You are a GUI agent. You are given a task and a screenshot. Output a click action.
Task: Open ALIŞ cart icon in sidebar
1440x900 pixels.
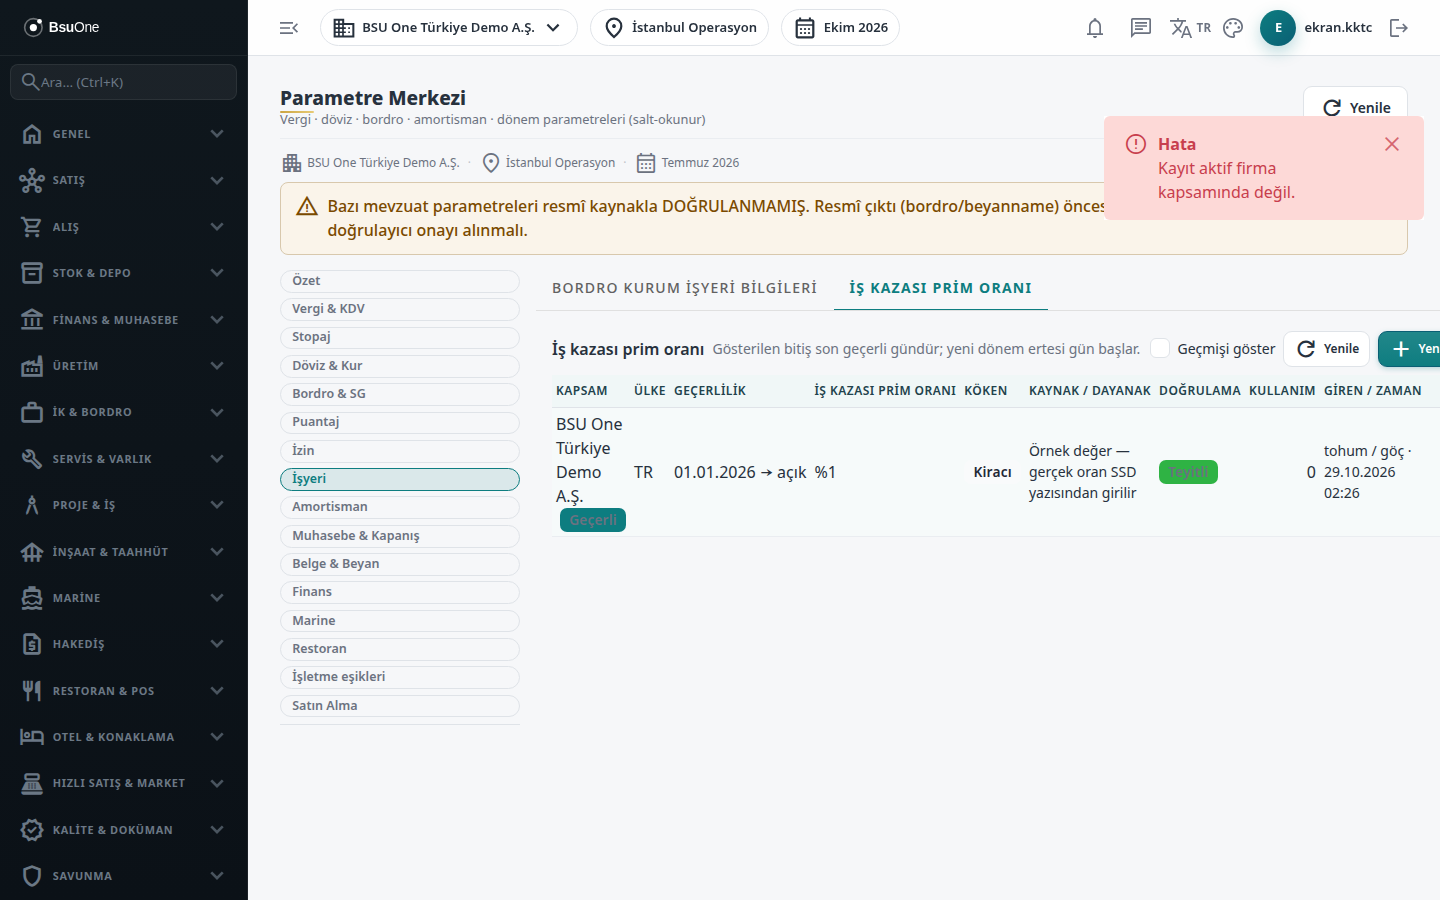point(32,227)
